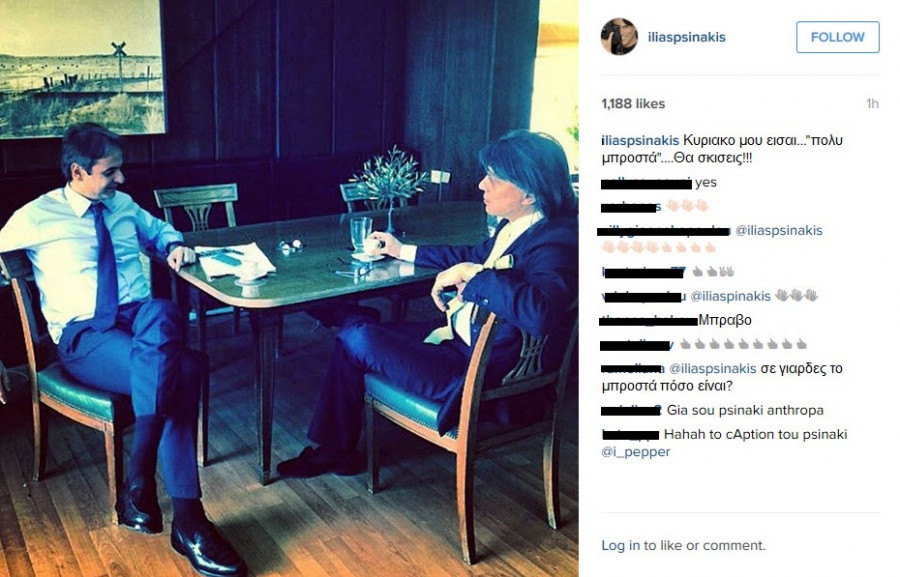Click the redacted commenter name beside 'Μπραβο'

coord(649,321)
